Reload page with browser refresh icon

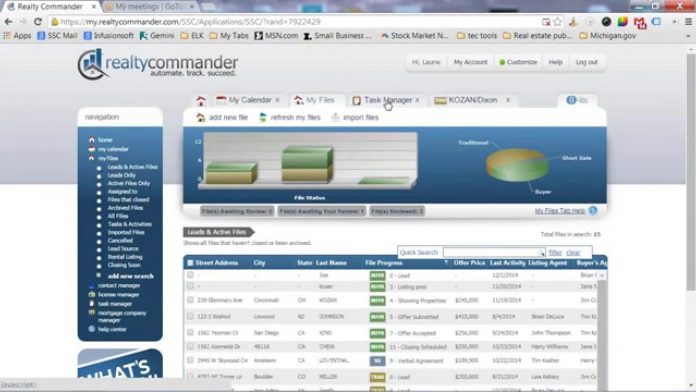click(x=38, y=21)
